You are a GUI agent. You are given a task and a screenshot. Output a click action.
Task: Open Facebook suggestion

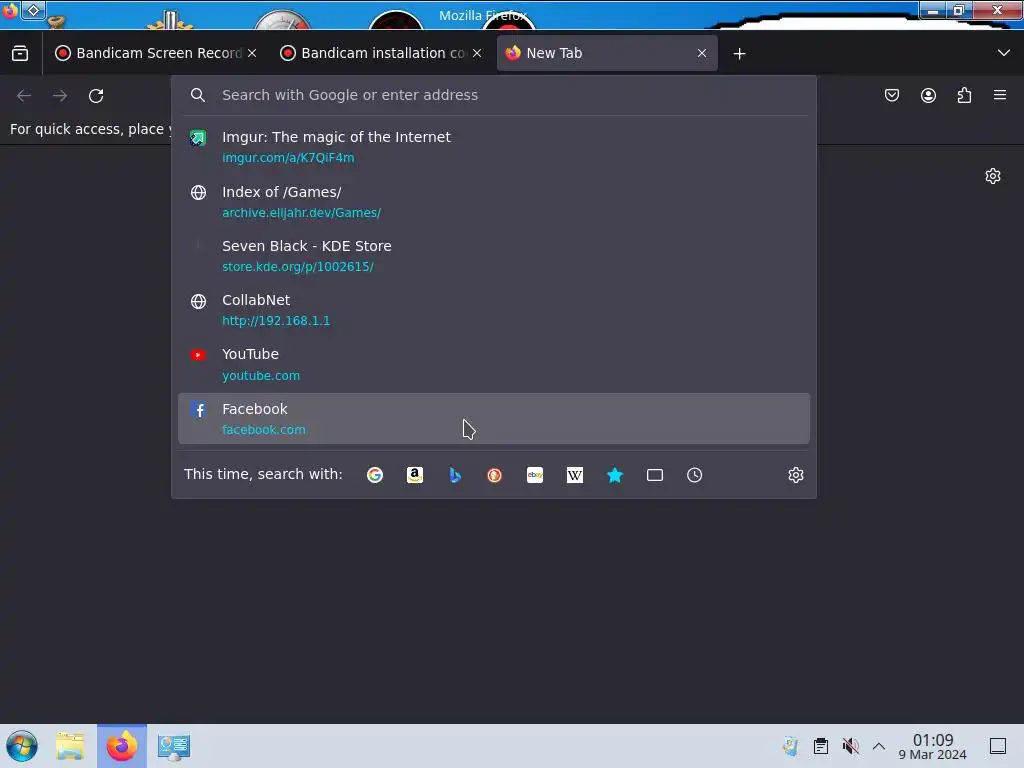[x=494, y=419]
